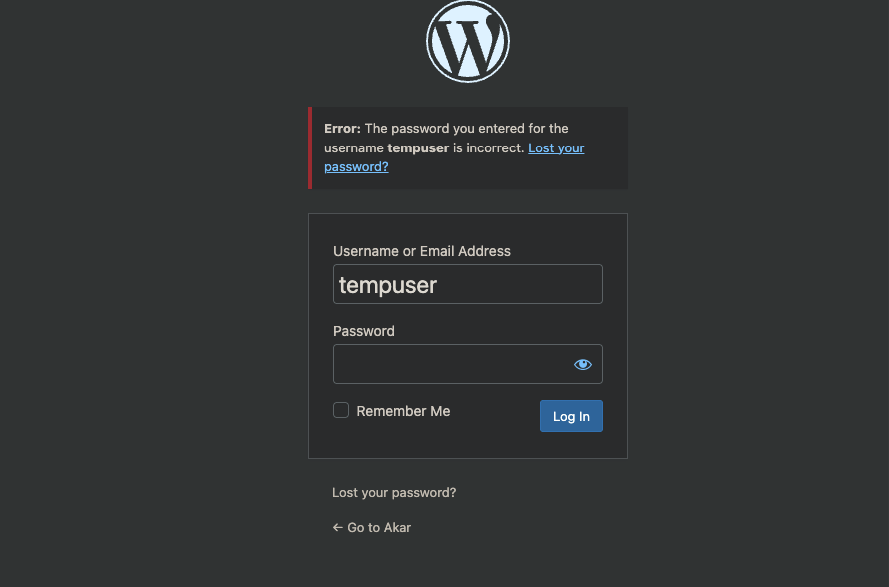Click the Password field label
The width and height of the screenshot is (889, 587).
point(363,331)
